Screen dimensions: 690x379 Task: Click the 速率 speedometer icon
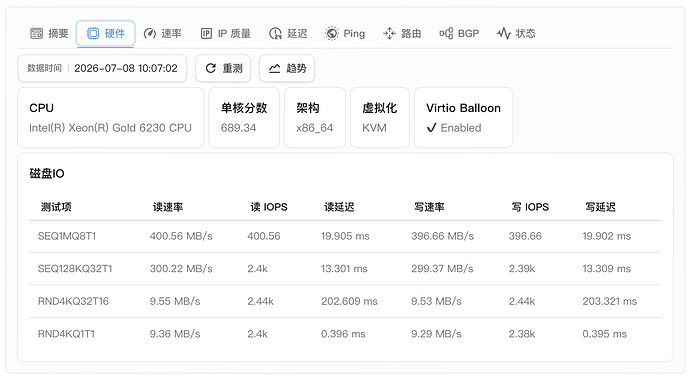(x=150, y=33)
